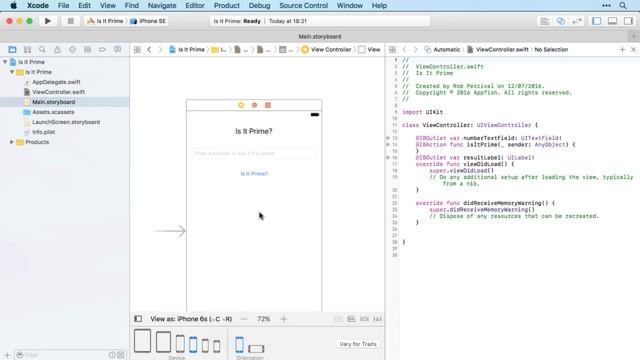Open Assets.xcassets in the navigator
Screen dimensions: 640x360
(x=53, y=112)
